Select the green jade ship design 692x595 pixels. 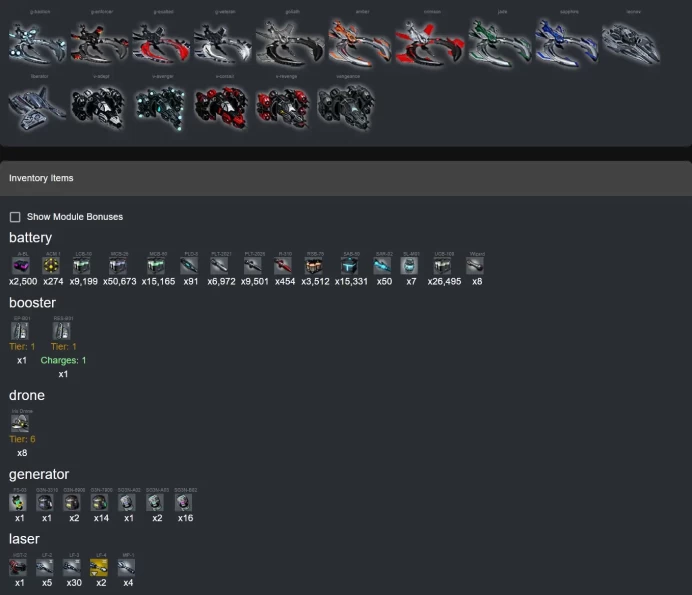[x=500, y=43]
